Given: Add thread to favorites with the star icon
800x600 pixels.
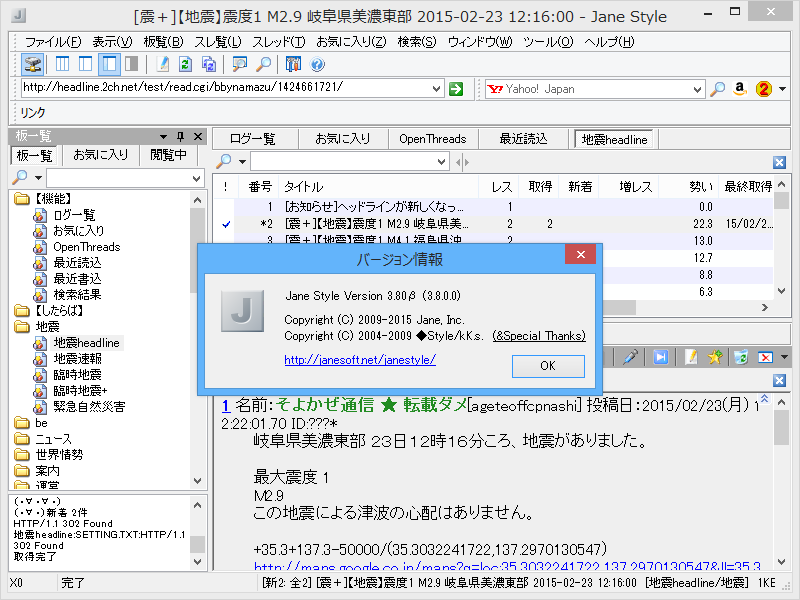Looking at the screenshot, I should click(716, 357).
